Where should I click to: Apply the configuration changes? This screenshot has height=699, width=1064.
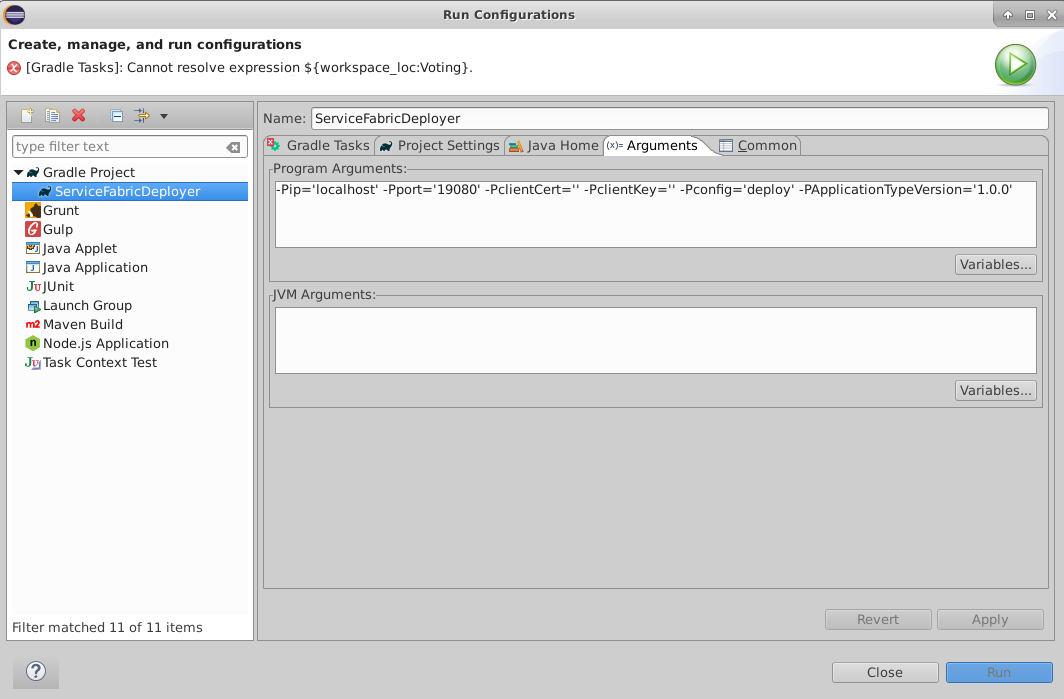click(x=989, y=619)
